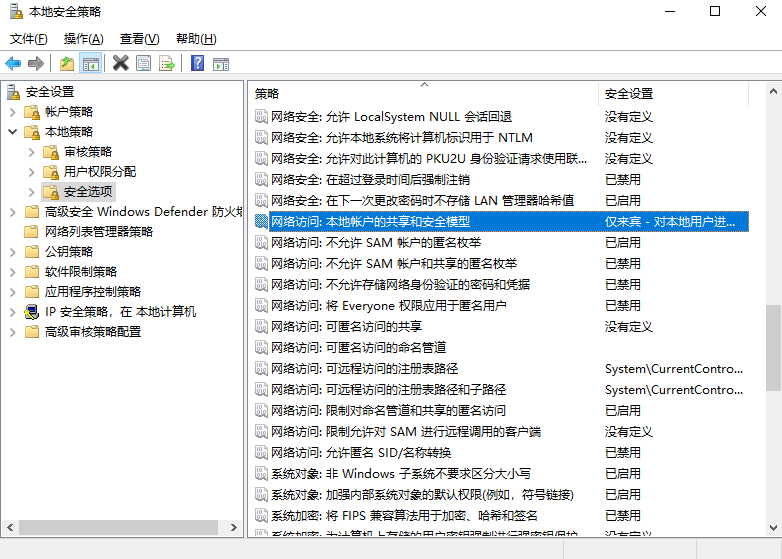Click the vertical scrollbar thumb in policy list

tap(774, 348)
